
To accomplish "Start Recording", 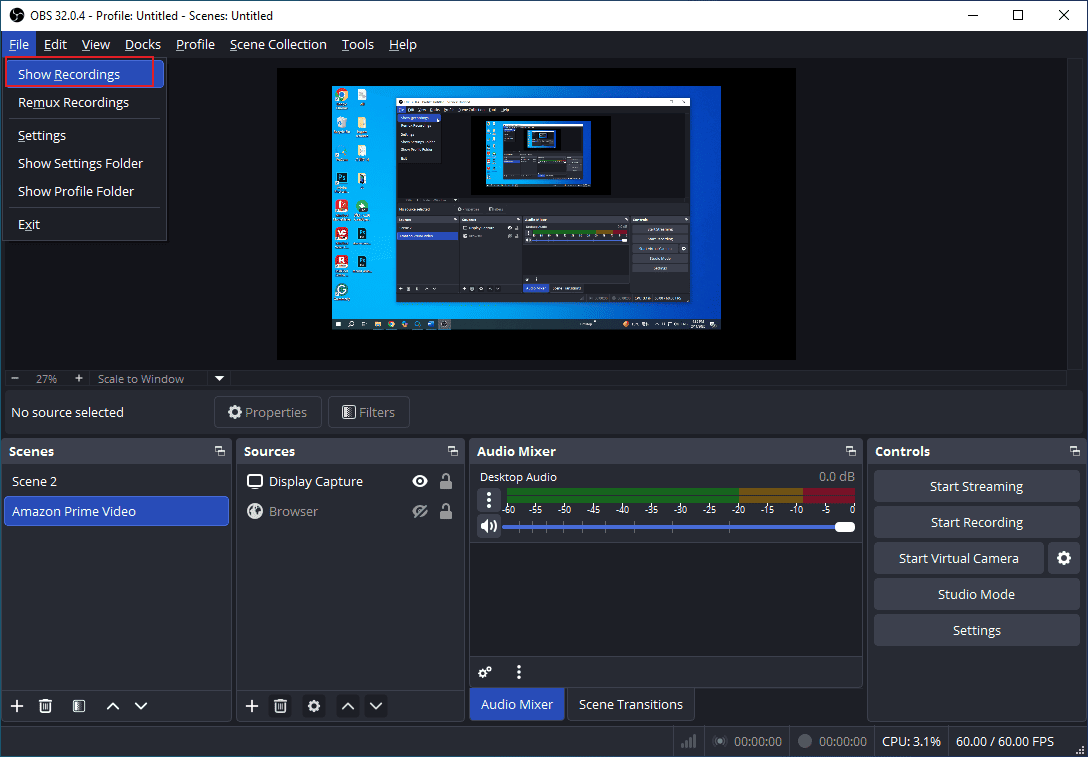I will [975, 522].
